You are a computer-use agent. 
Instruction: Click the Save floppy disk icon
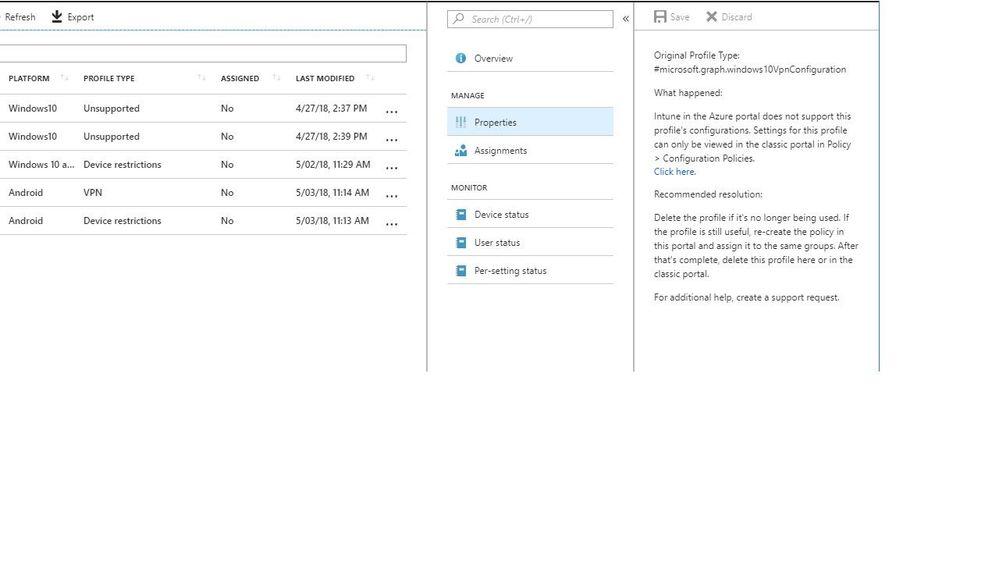[660, 17]
